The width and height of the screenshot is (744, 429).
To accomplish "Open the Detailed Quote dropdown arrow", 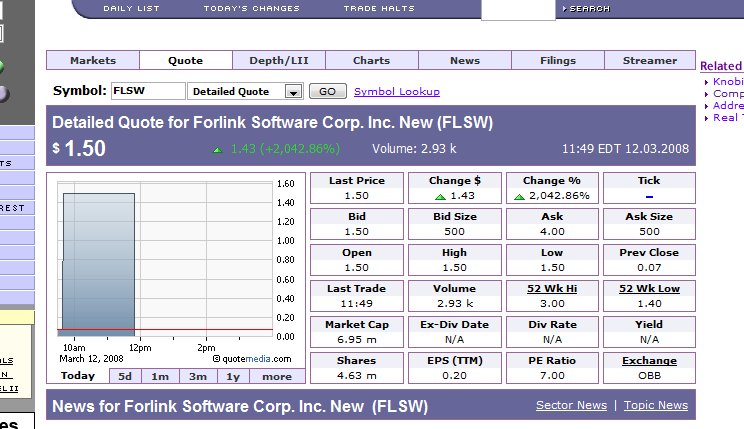I will (293, 92).
